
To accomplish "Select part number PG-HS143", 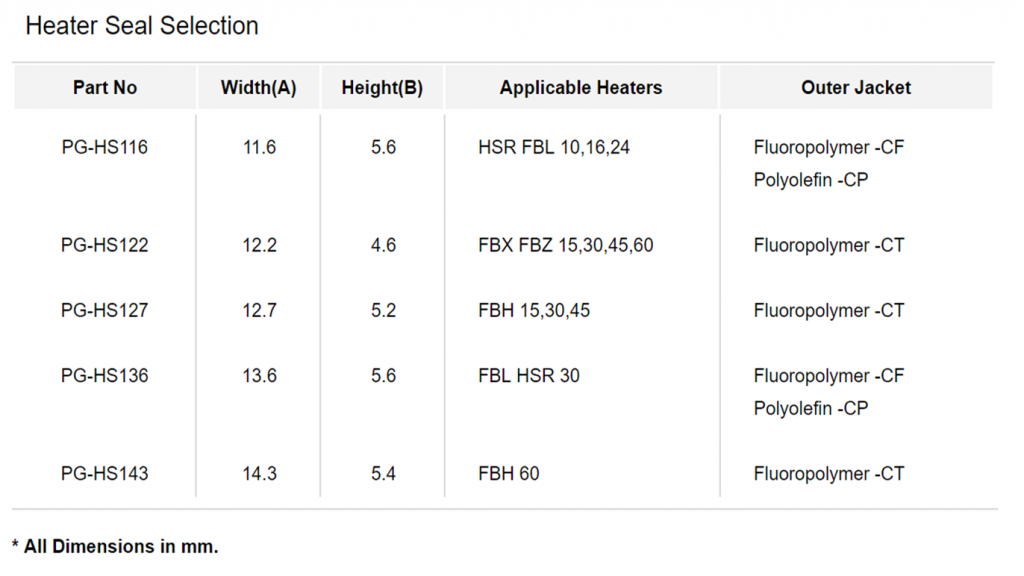I will 104,473.
